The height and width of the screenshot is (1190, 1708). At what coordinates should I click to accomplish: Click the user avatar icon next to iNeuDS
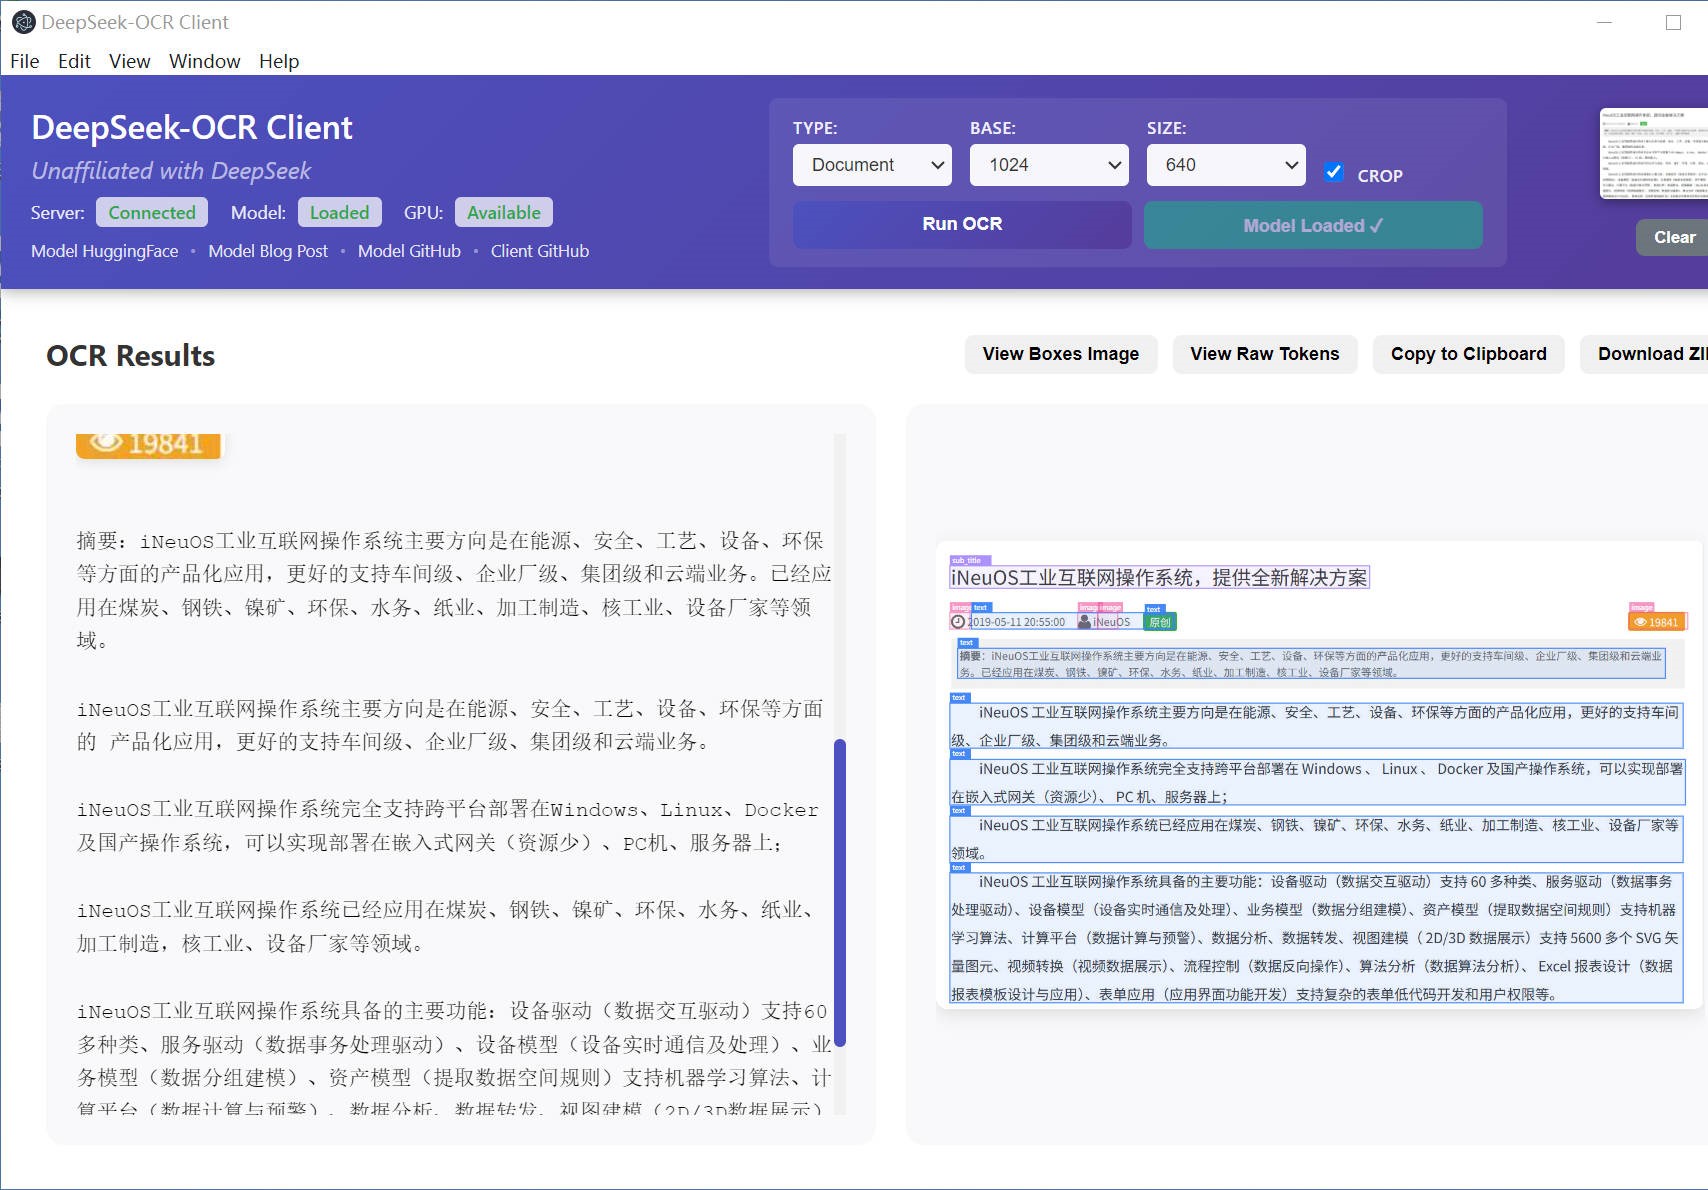point(1084,622)
